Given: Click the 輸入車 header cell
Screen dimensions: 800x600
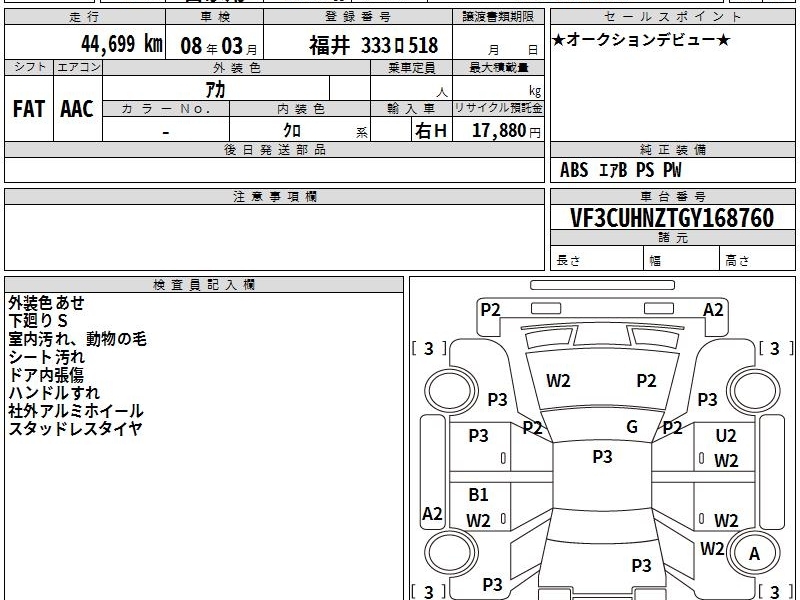Looking at the screenshot, I should [x=411, y=109].
